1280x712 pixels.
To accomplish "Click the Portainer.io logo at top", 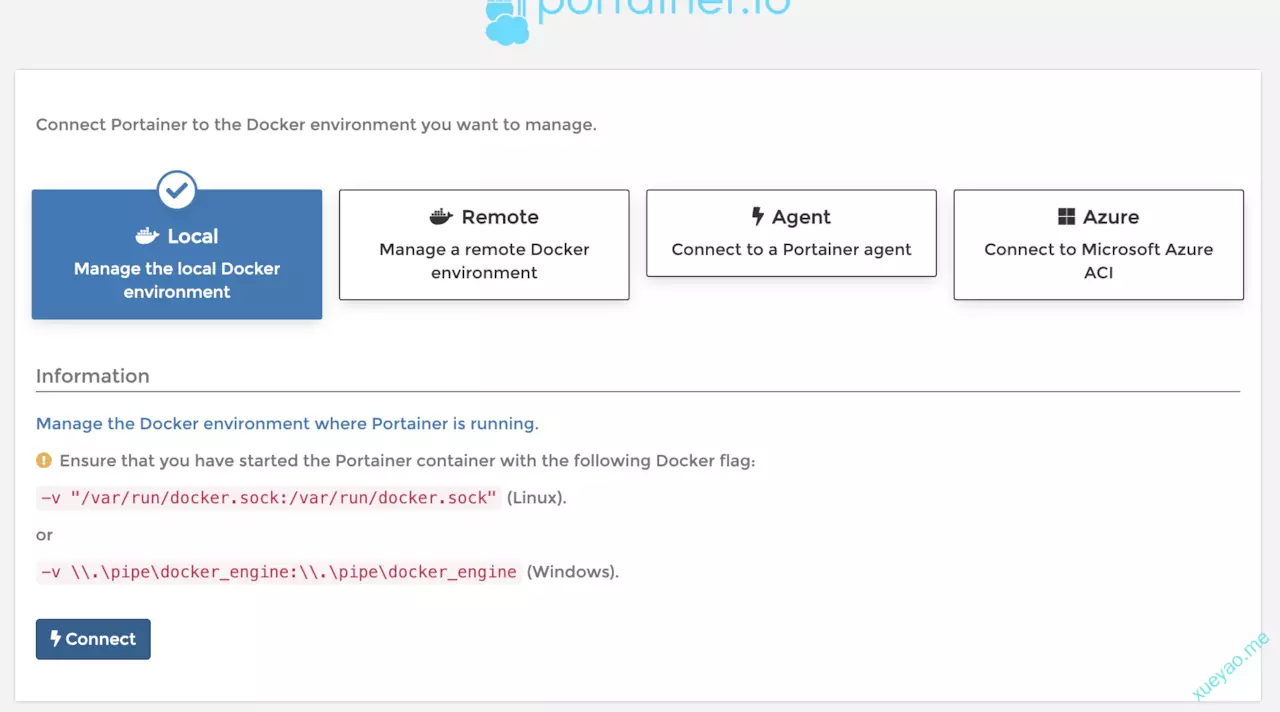I will (638, 20).
